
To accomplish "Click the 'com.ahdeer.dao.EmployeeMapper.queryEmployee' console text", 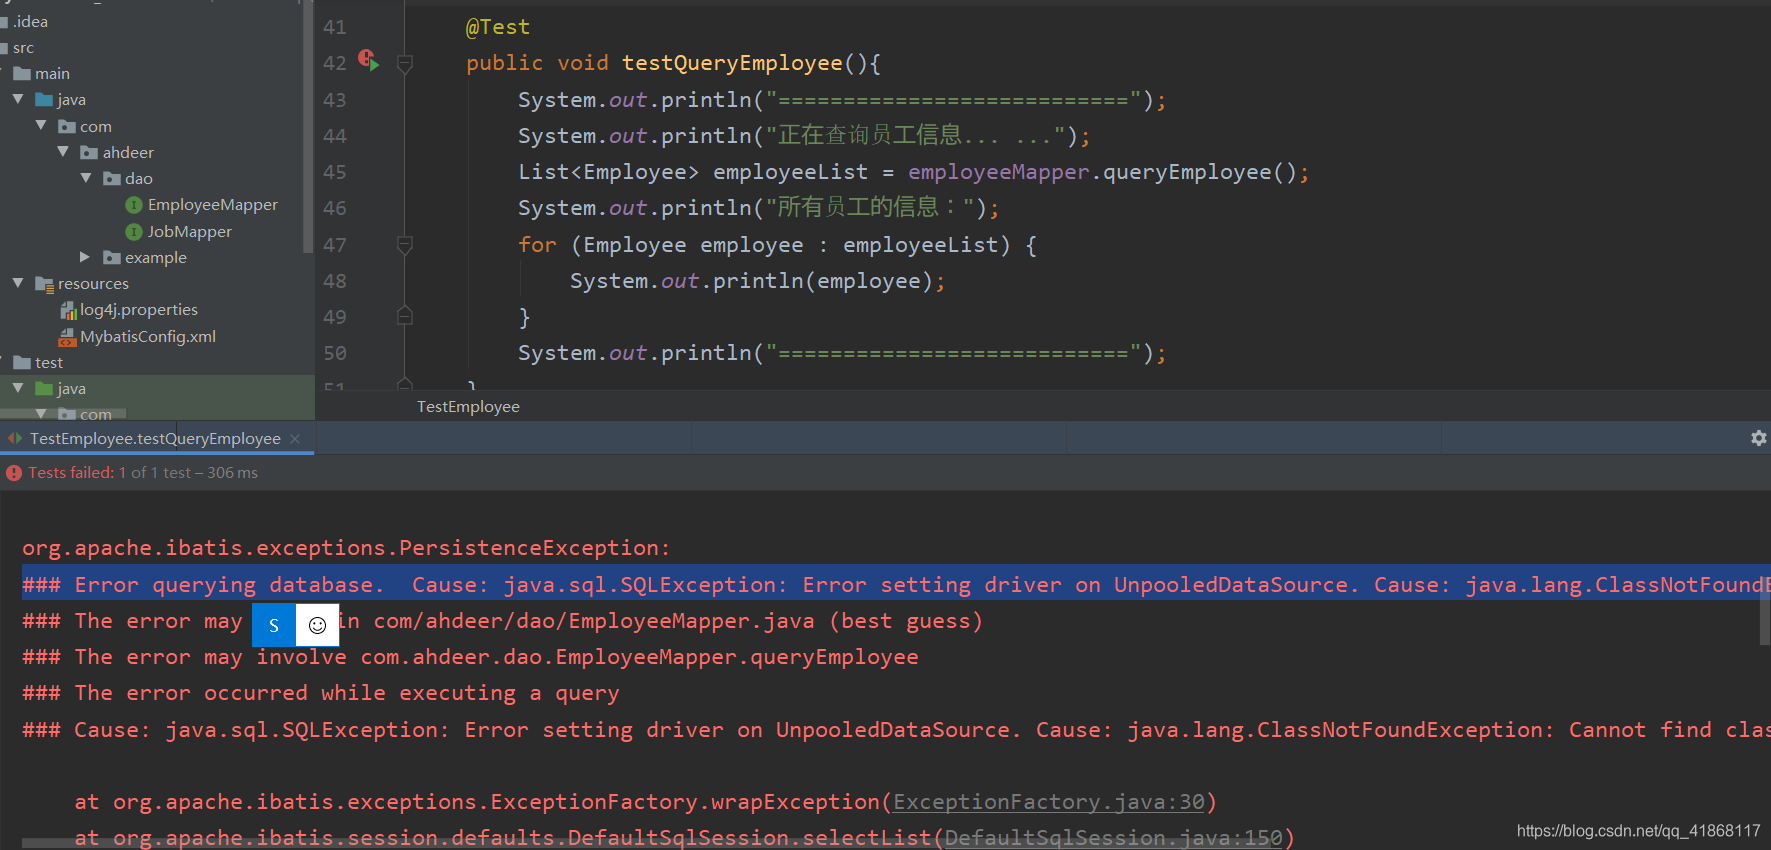I will (x=640, y=657).
